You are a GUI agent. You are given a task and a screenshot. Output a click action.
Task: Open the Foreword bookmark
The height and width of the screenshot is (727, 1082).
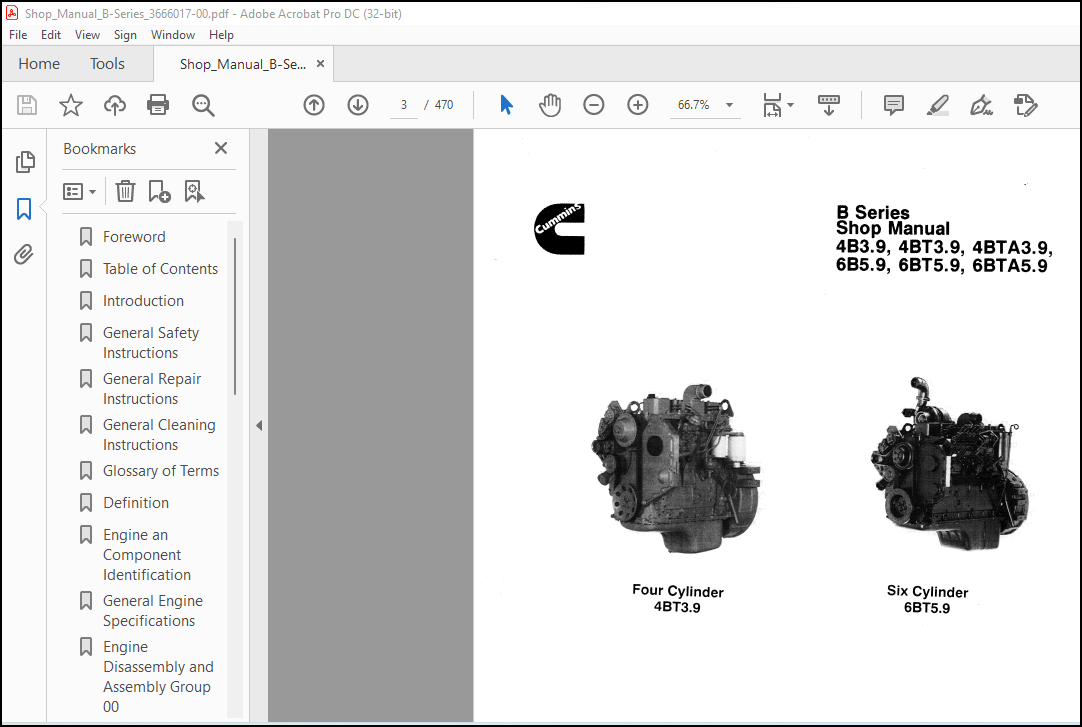click(134, 237)
